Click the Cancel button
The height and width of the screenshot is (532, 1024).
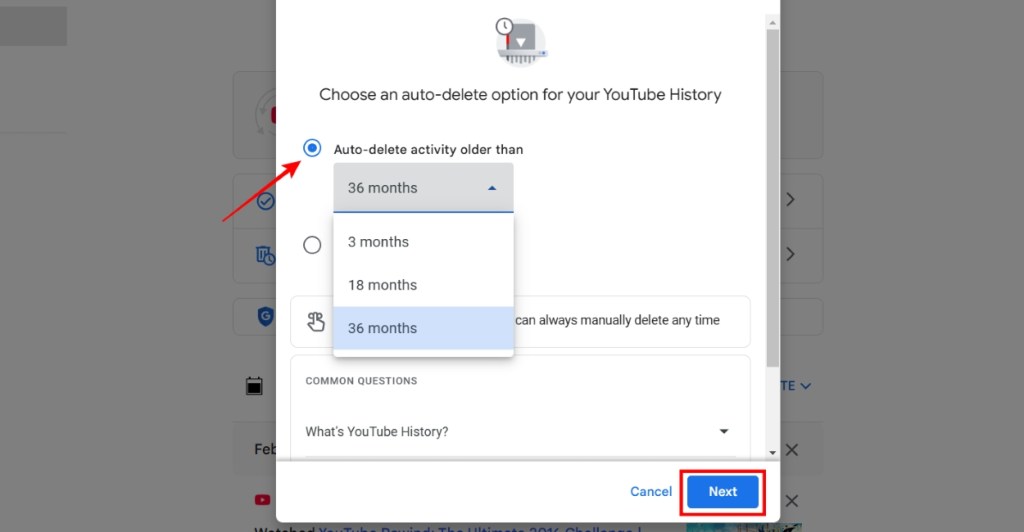coord(650,492)
